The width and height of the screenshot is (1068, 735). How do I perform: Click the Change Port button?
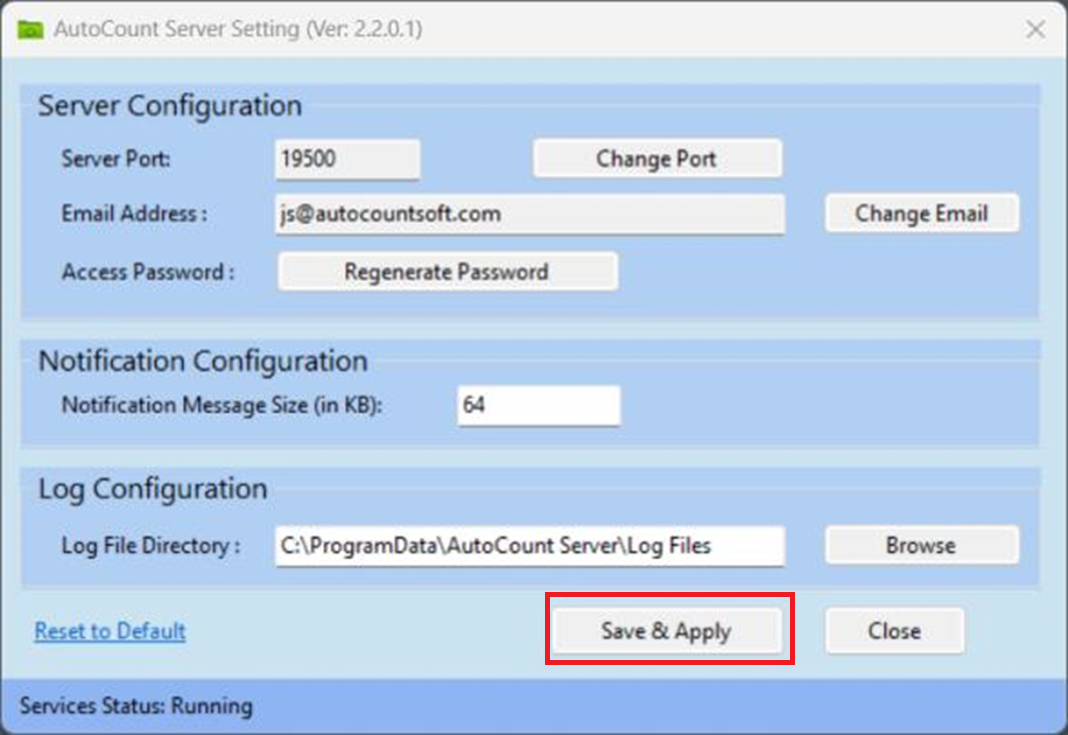coord(656,159)
